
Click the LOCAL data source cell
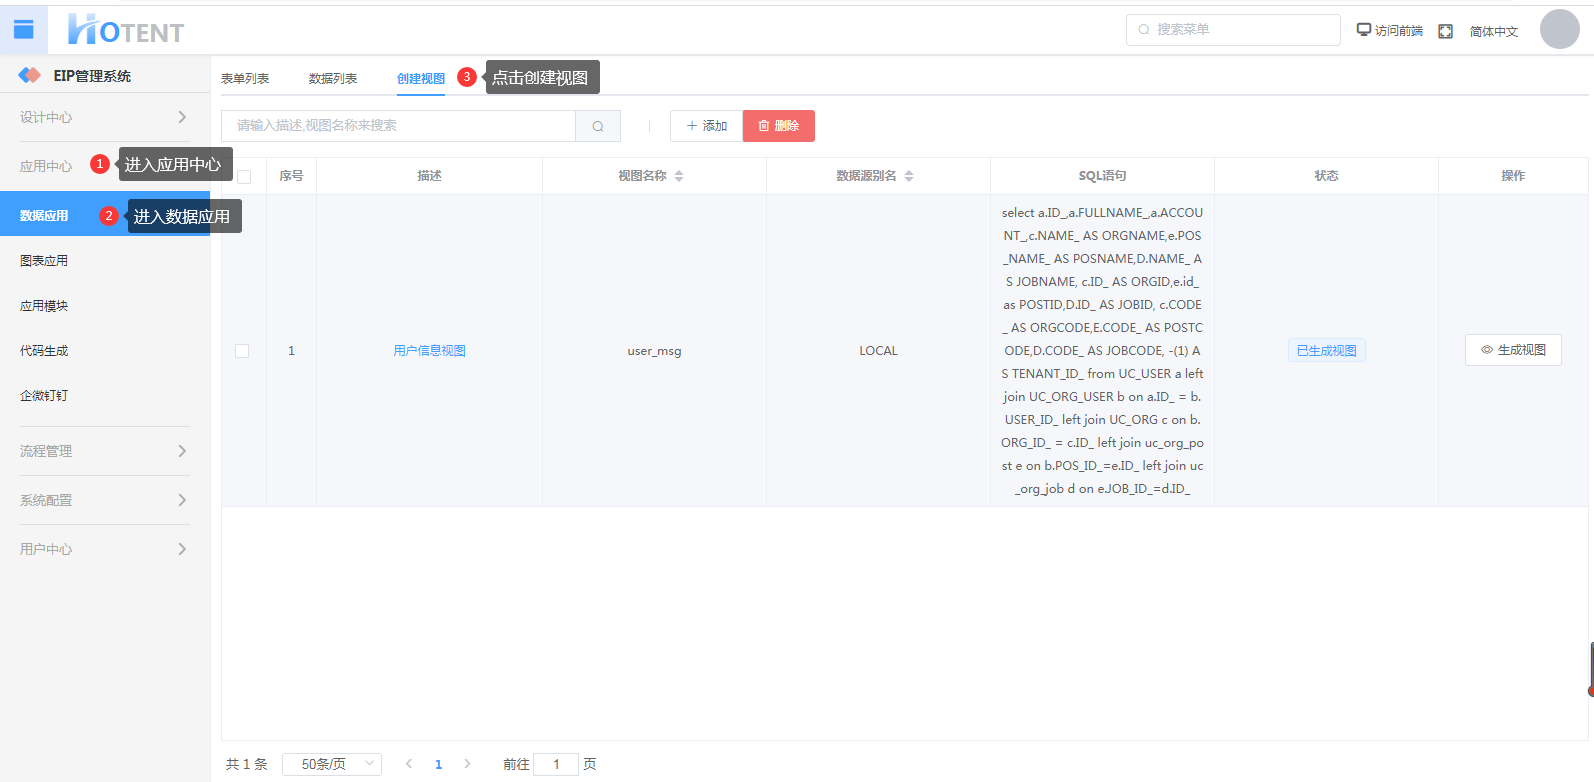(x=878, y=351)
